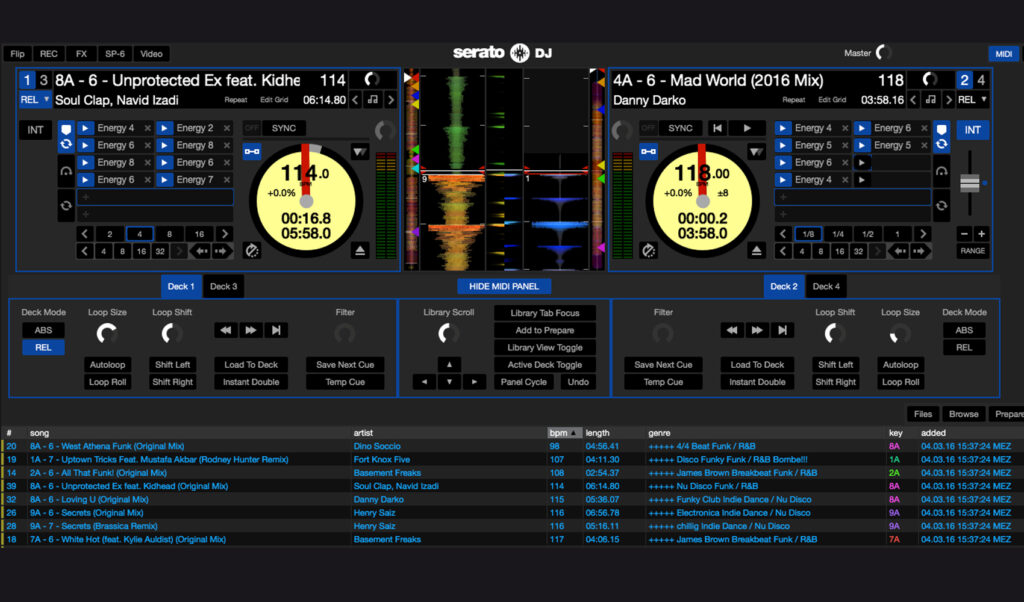Shift key down on deck 1
The width and height of the screenshot is (1024, 602).
[x=355, y=100]
